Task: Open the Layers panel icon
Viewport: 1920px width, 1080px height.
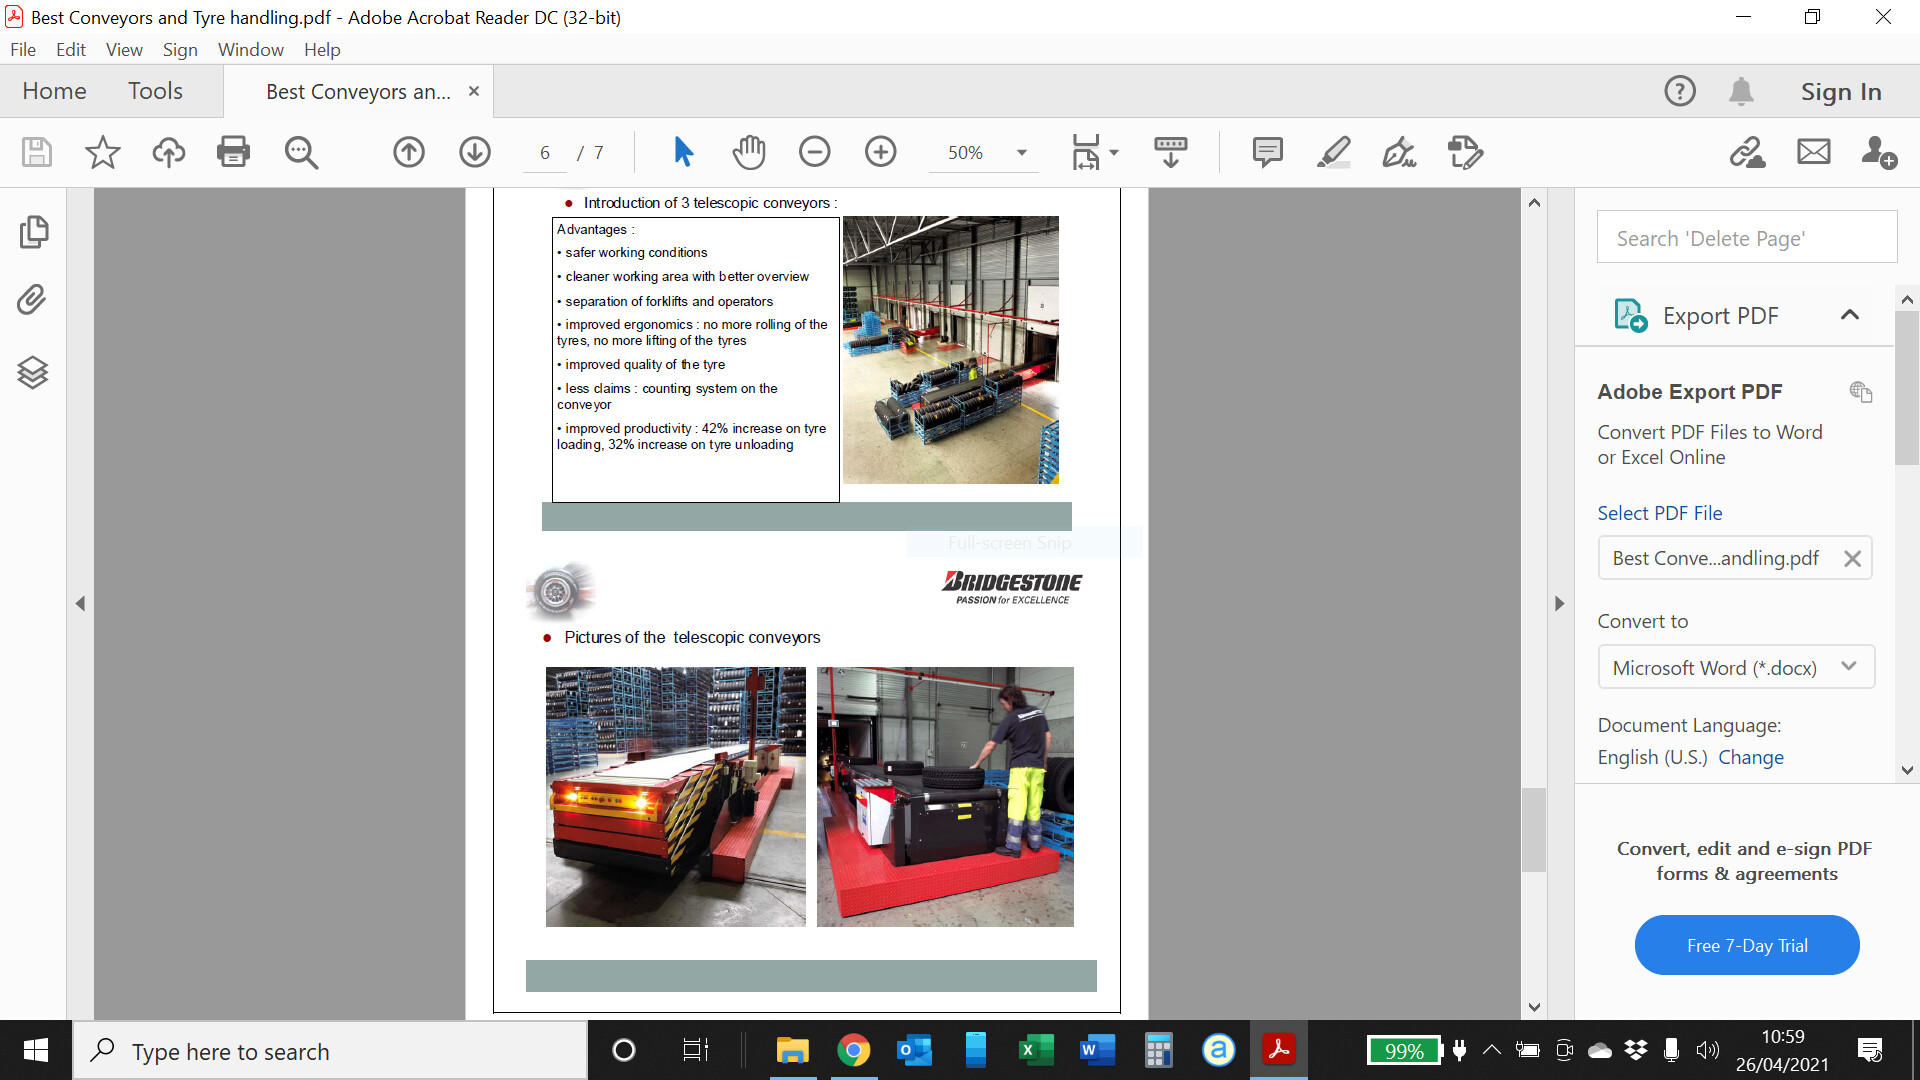Action: coord(32,372)
